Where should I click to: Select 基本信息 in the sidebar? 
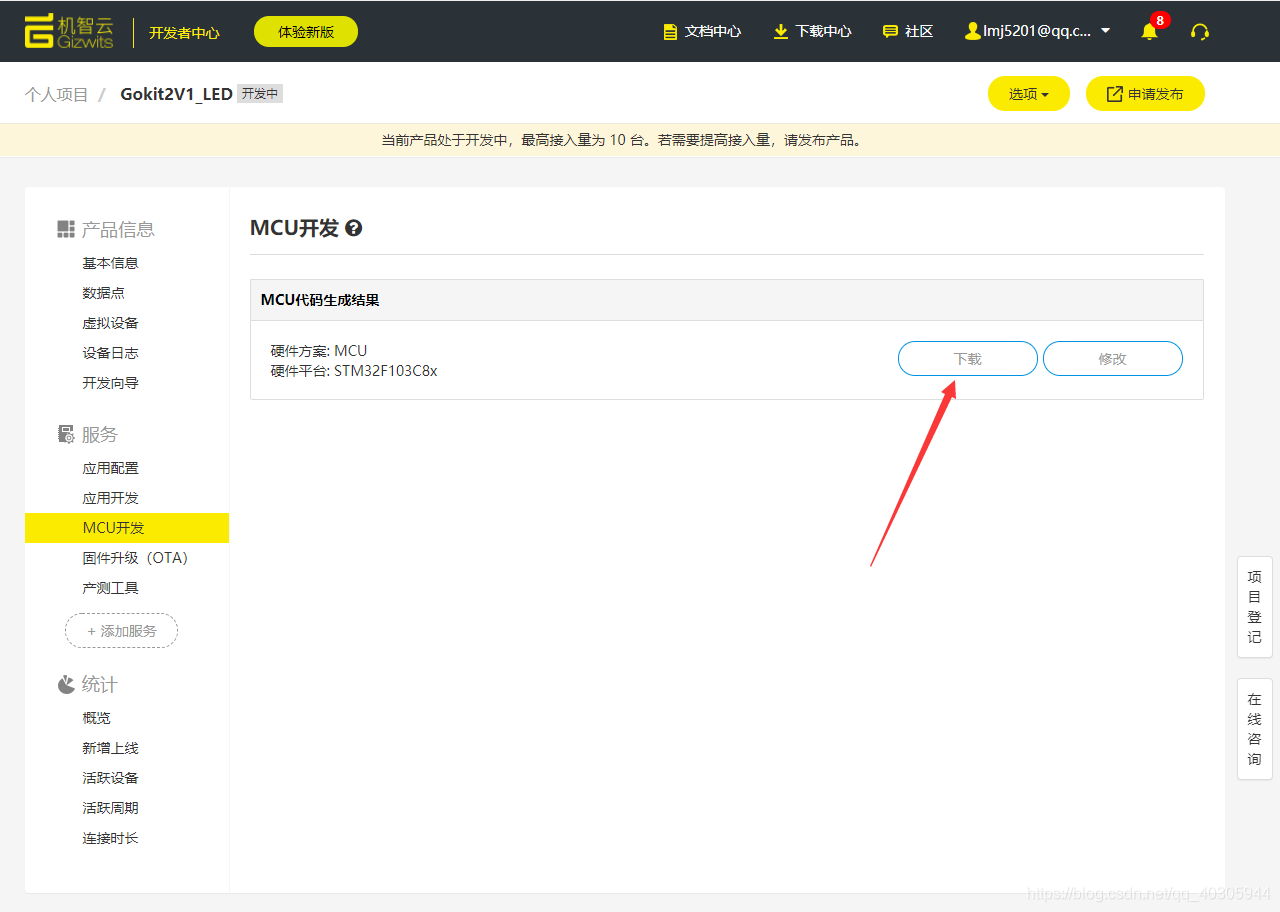tap(110, 263)
